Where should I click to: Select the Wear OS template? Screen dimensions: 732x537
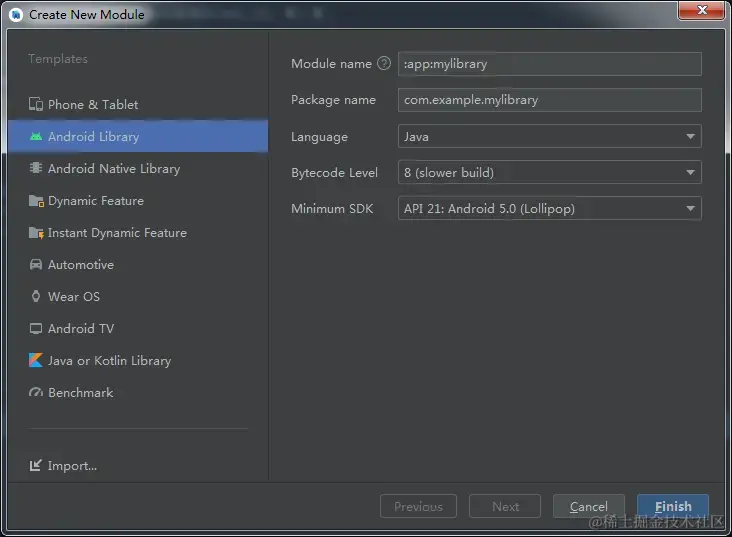point(138,297)
